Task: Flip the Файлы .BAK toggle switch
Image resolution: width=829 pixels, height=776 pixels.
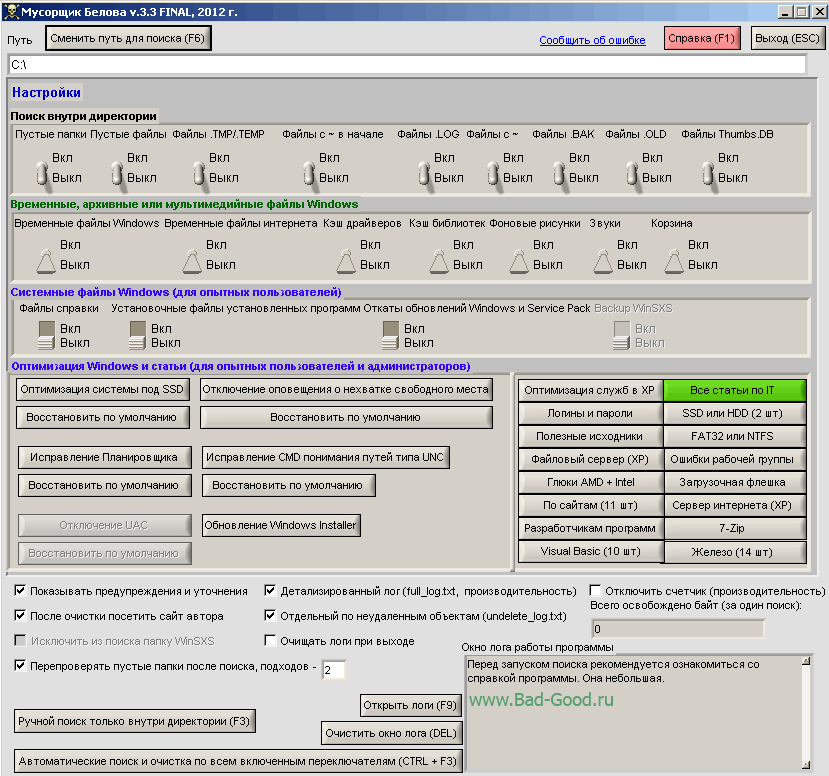Action: [559, 173]
